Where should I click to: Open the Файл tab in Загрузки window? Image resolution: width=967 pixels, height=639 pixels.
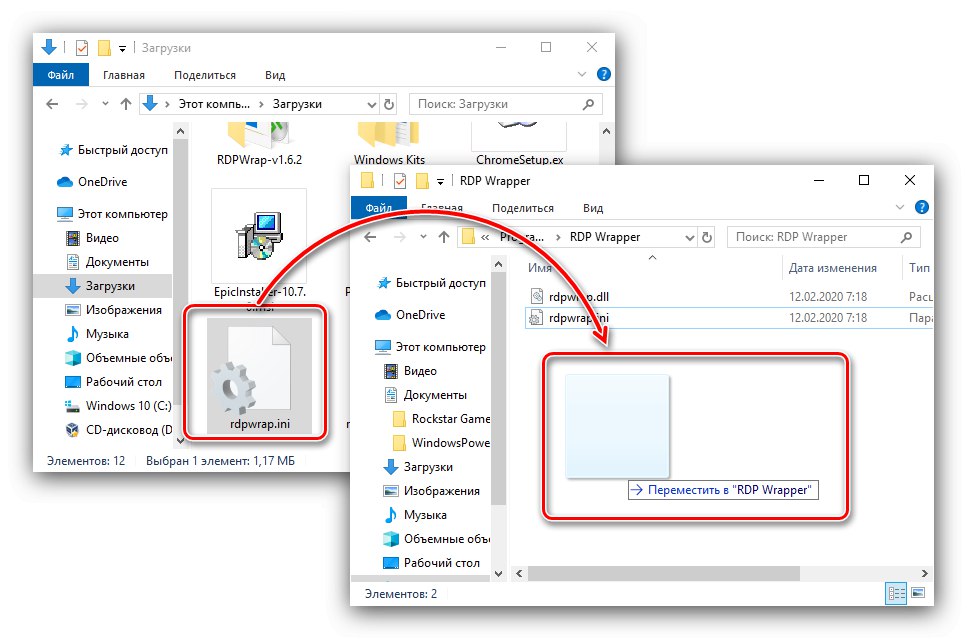click(60, 75)
